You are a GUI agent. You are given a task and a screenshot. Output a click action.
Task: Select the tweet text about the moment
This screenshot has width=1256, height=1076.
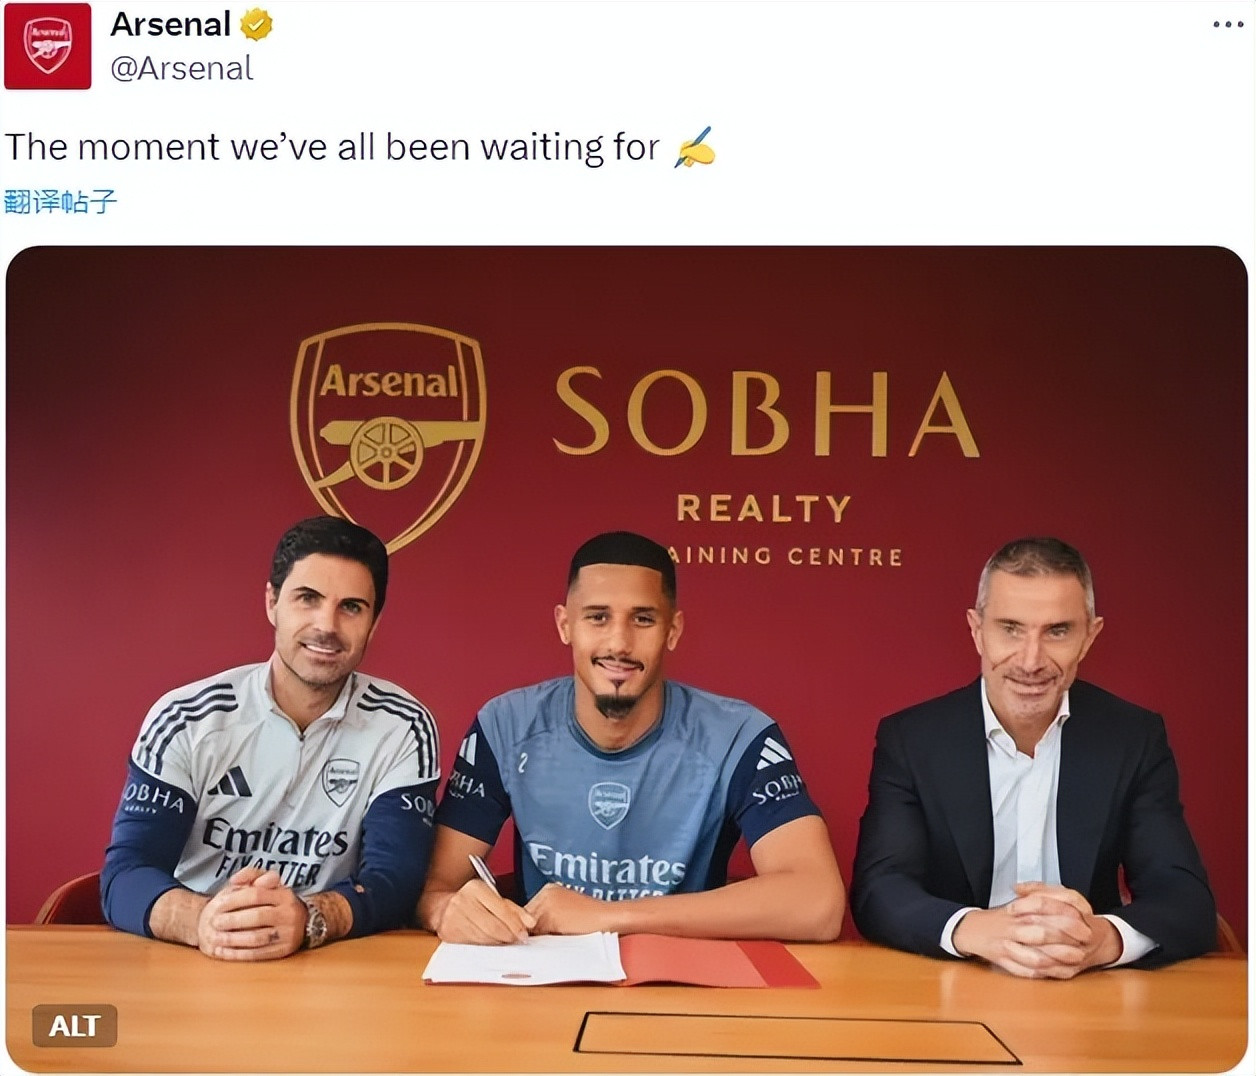point(332,147)
